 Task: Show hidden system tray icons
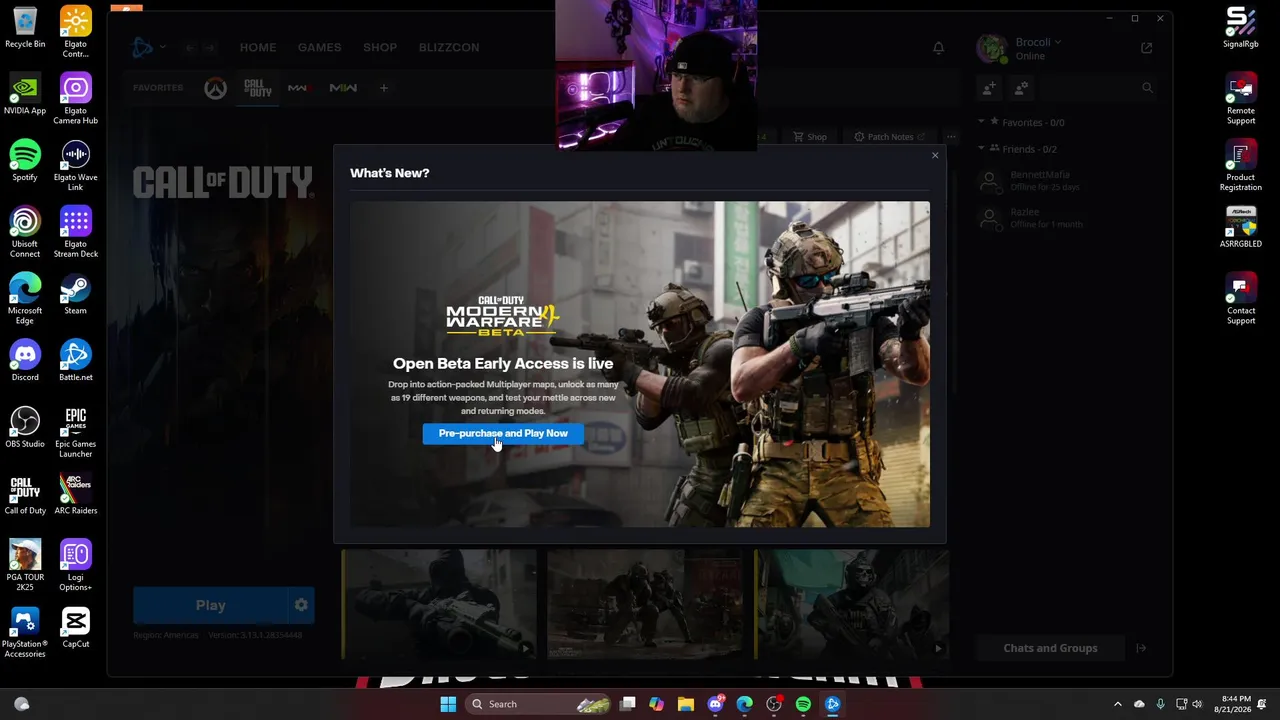[1118, 704]
